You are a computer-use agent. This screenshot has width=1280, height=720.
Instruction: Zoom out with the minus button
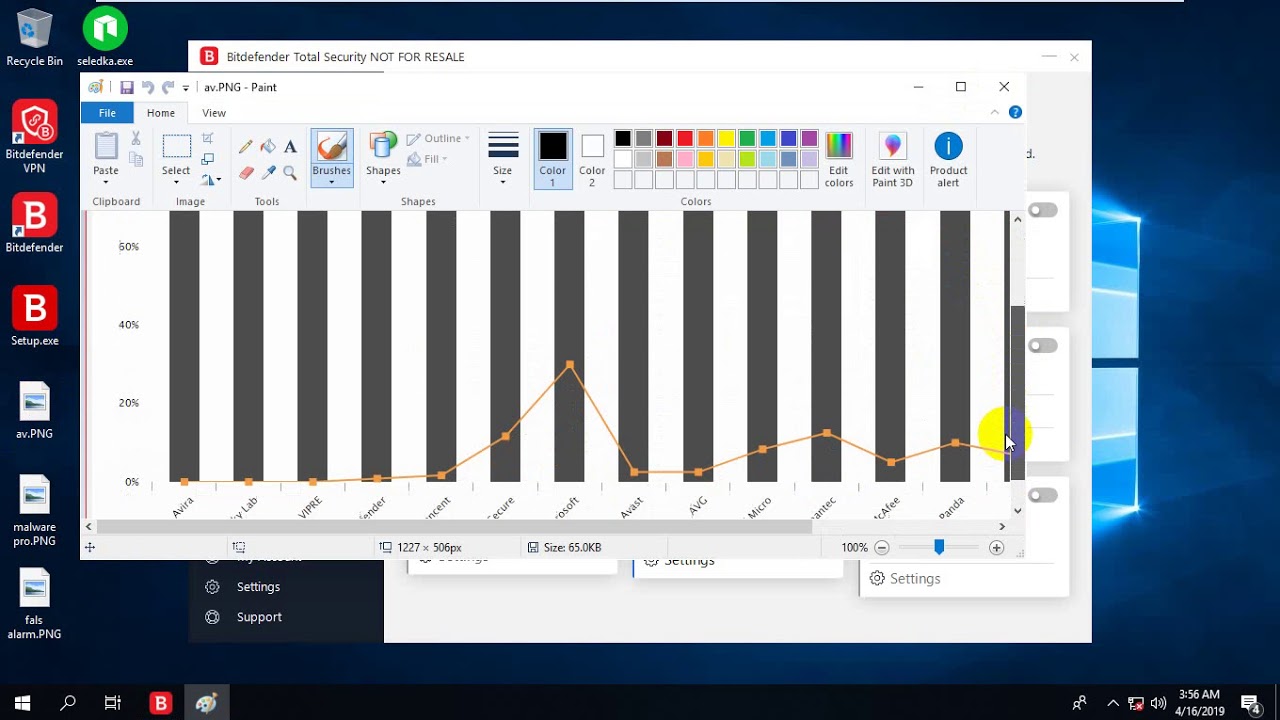pyautogui.click(x=881, y=547)
